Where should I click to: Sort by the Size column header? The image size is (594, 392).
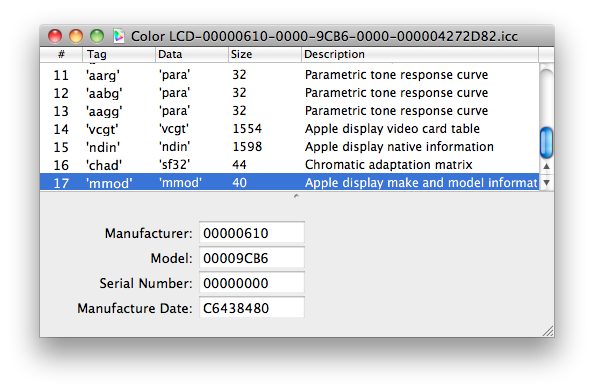point(265,55)
